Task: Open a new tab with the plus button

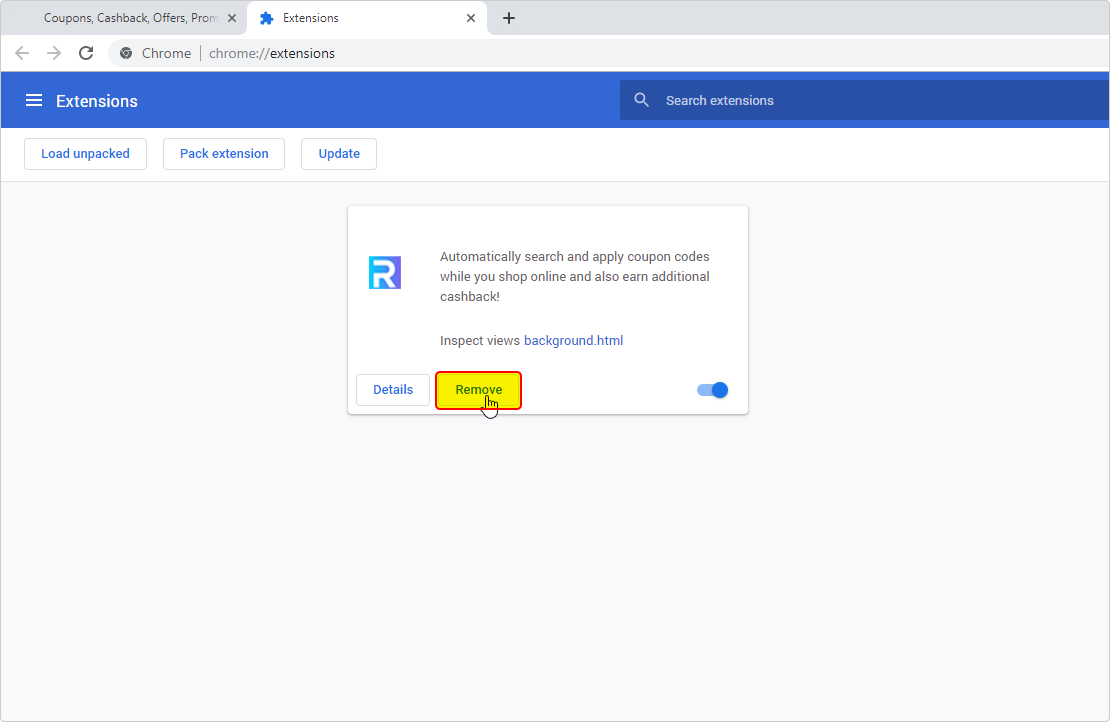Action: [x=509, y=18]
